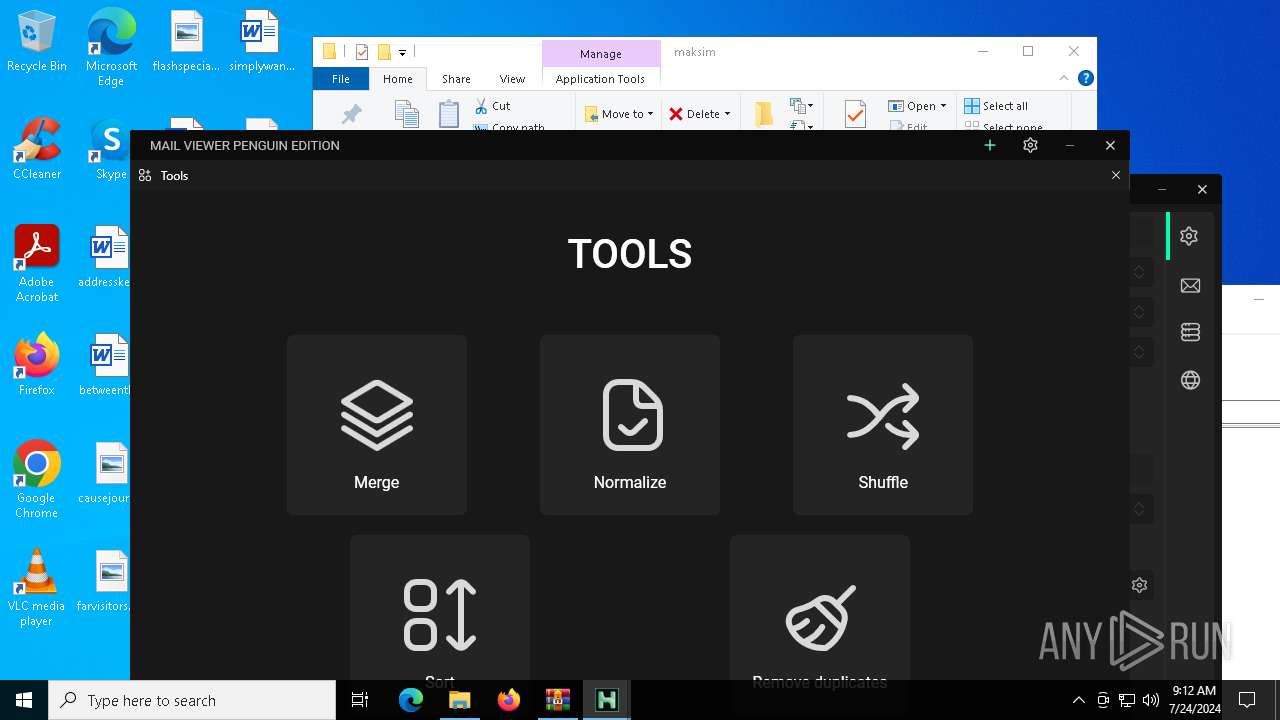Image resolution: width=1280 pixels, height=720 pixels.
Task: Select settings gear in background window sidebar
Action: 1189,236
